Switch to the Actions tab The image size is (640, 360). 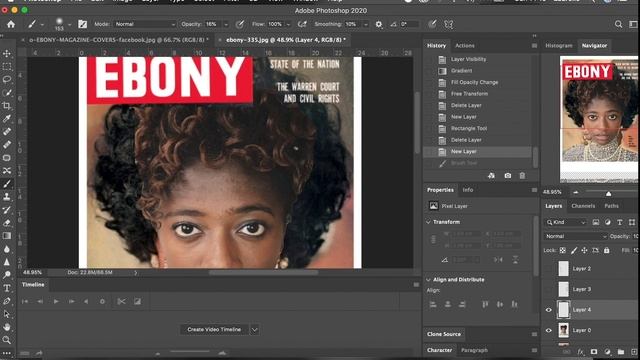point(464,46)
